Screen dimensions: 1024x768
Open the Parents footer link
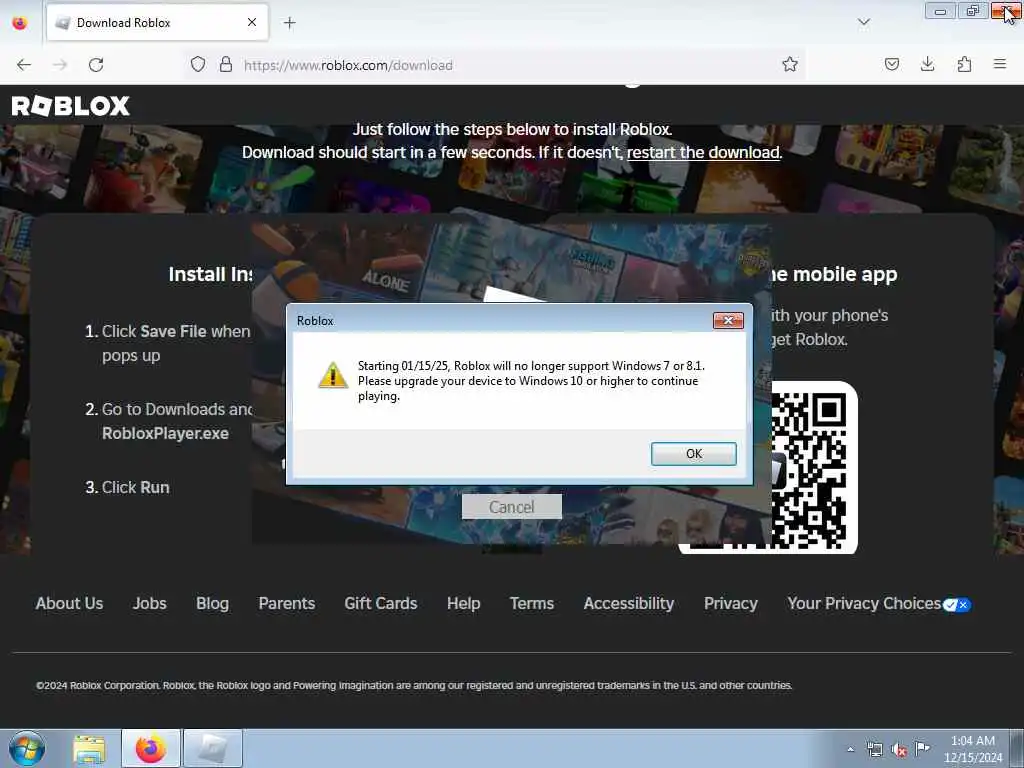(287, 603)
